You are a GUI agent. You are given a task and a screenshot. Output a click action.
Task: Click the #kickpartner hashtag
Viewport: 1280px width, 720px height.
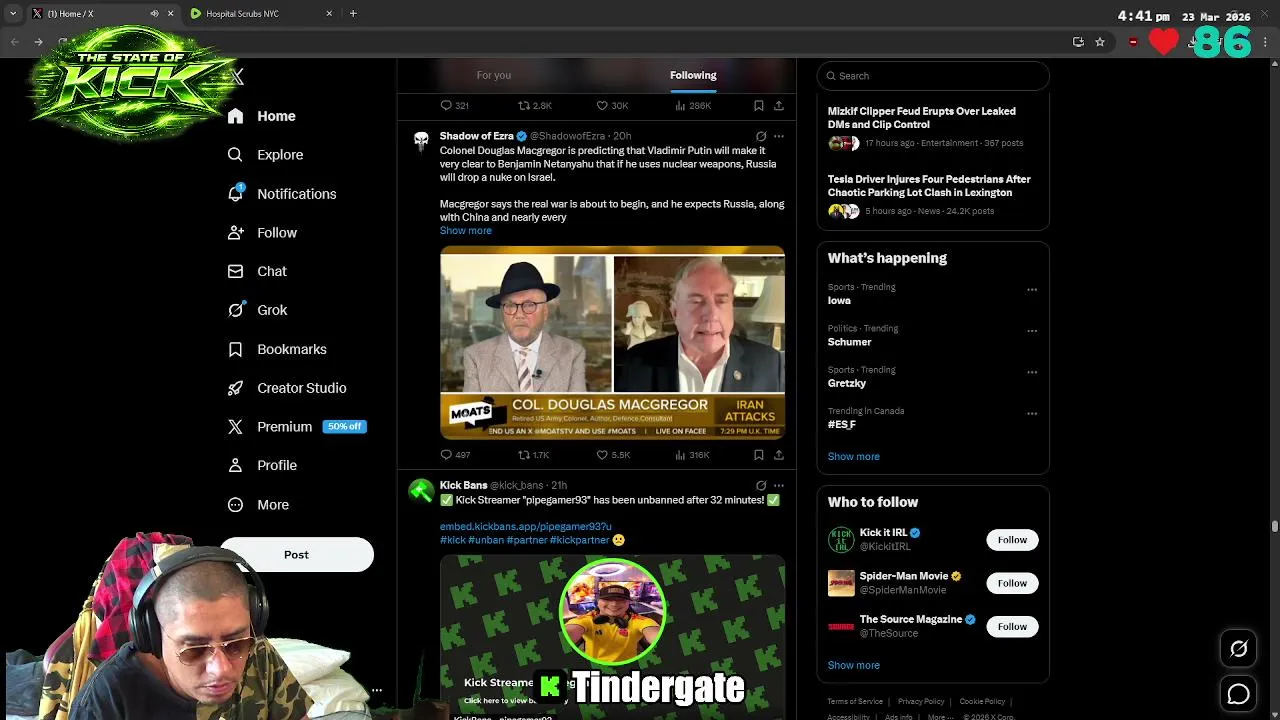(x=579, y=540)
